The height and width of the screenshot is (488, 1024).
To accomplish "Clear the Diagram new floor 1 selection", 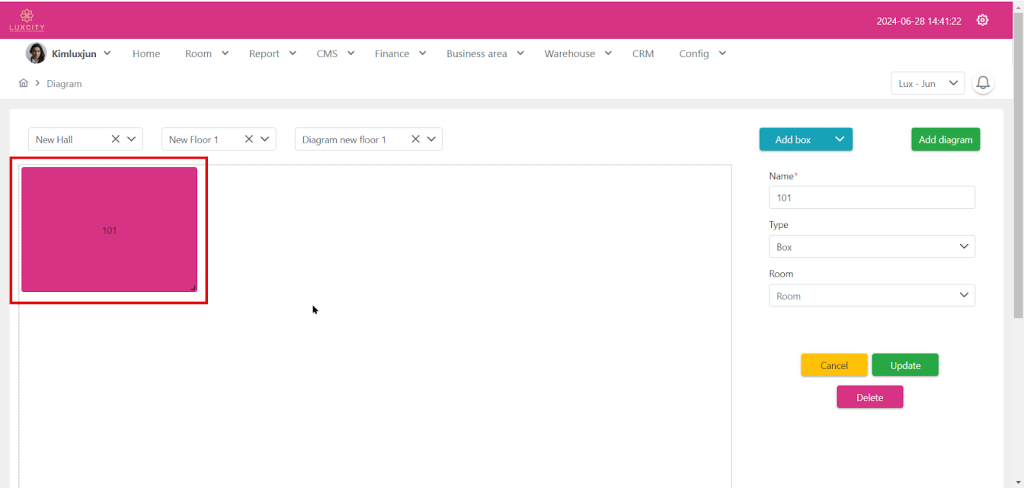I will [416, 140].
